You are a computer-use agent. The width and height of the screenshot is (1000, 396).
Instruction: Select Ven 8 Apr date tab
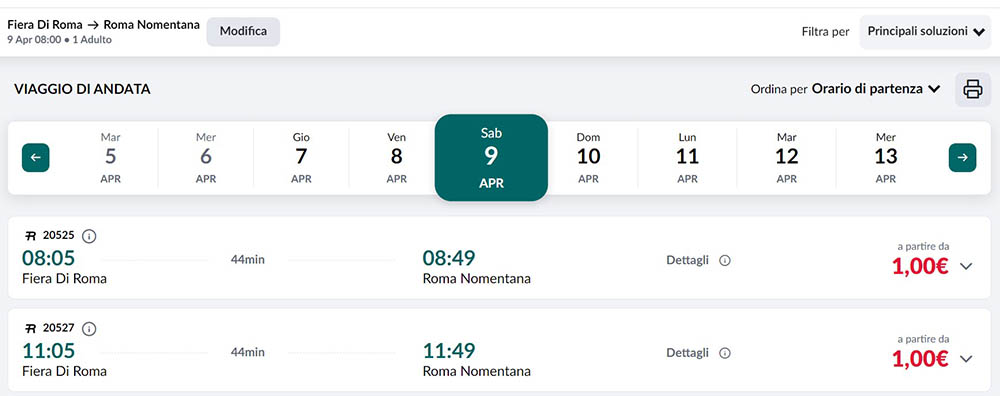[397, 158]
